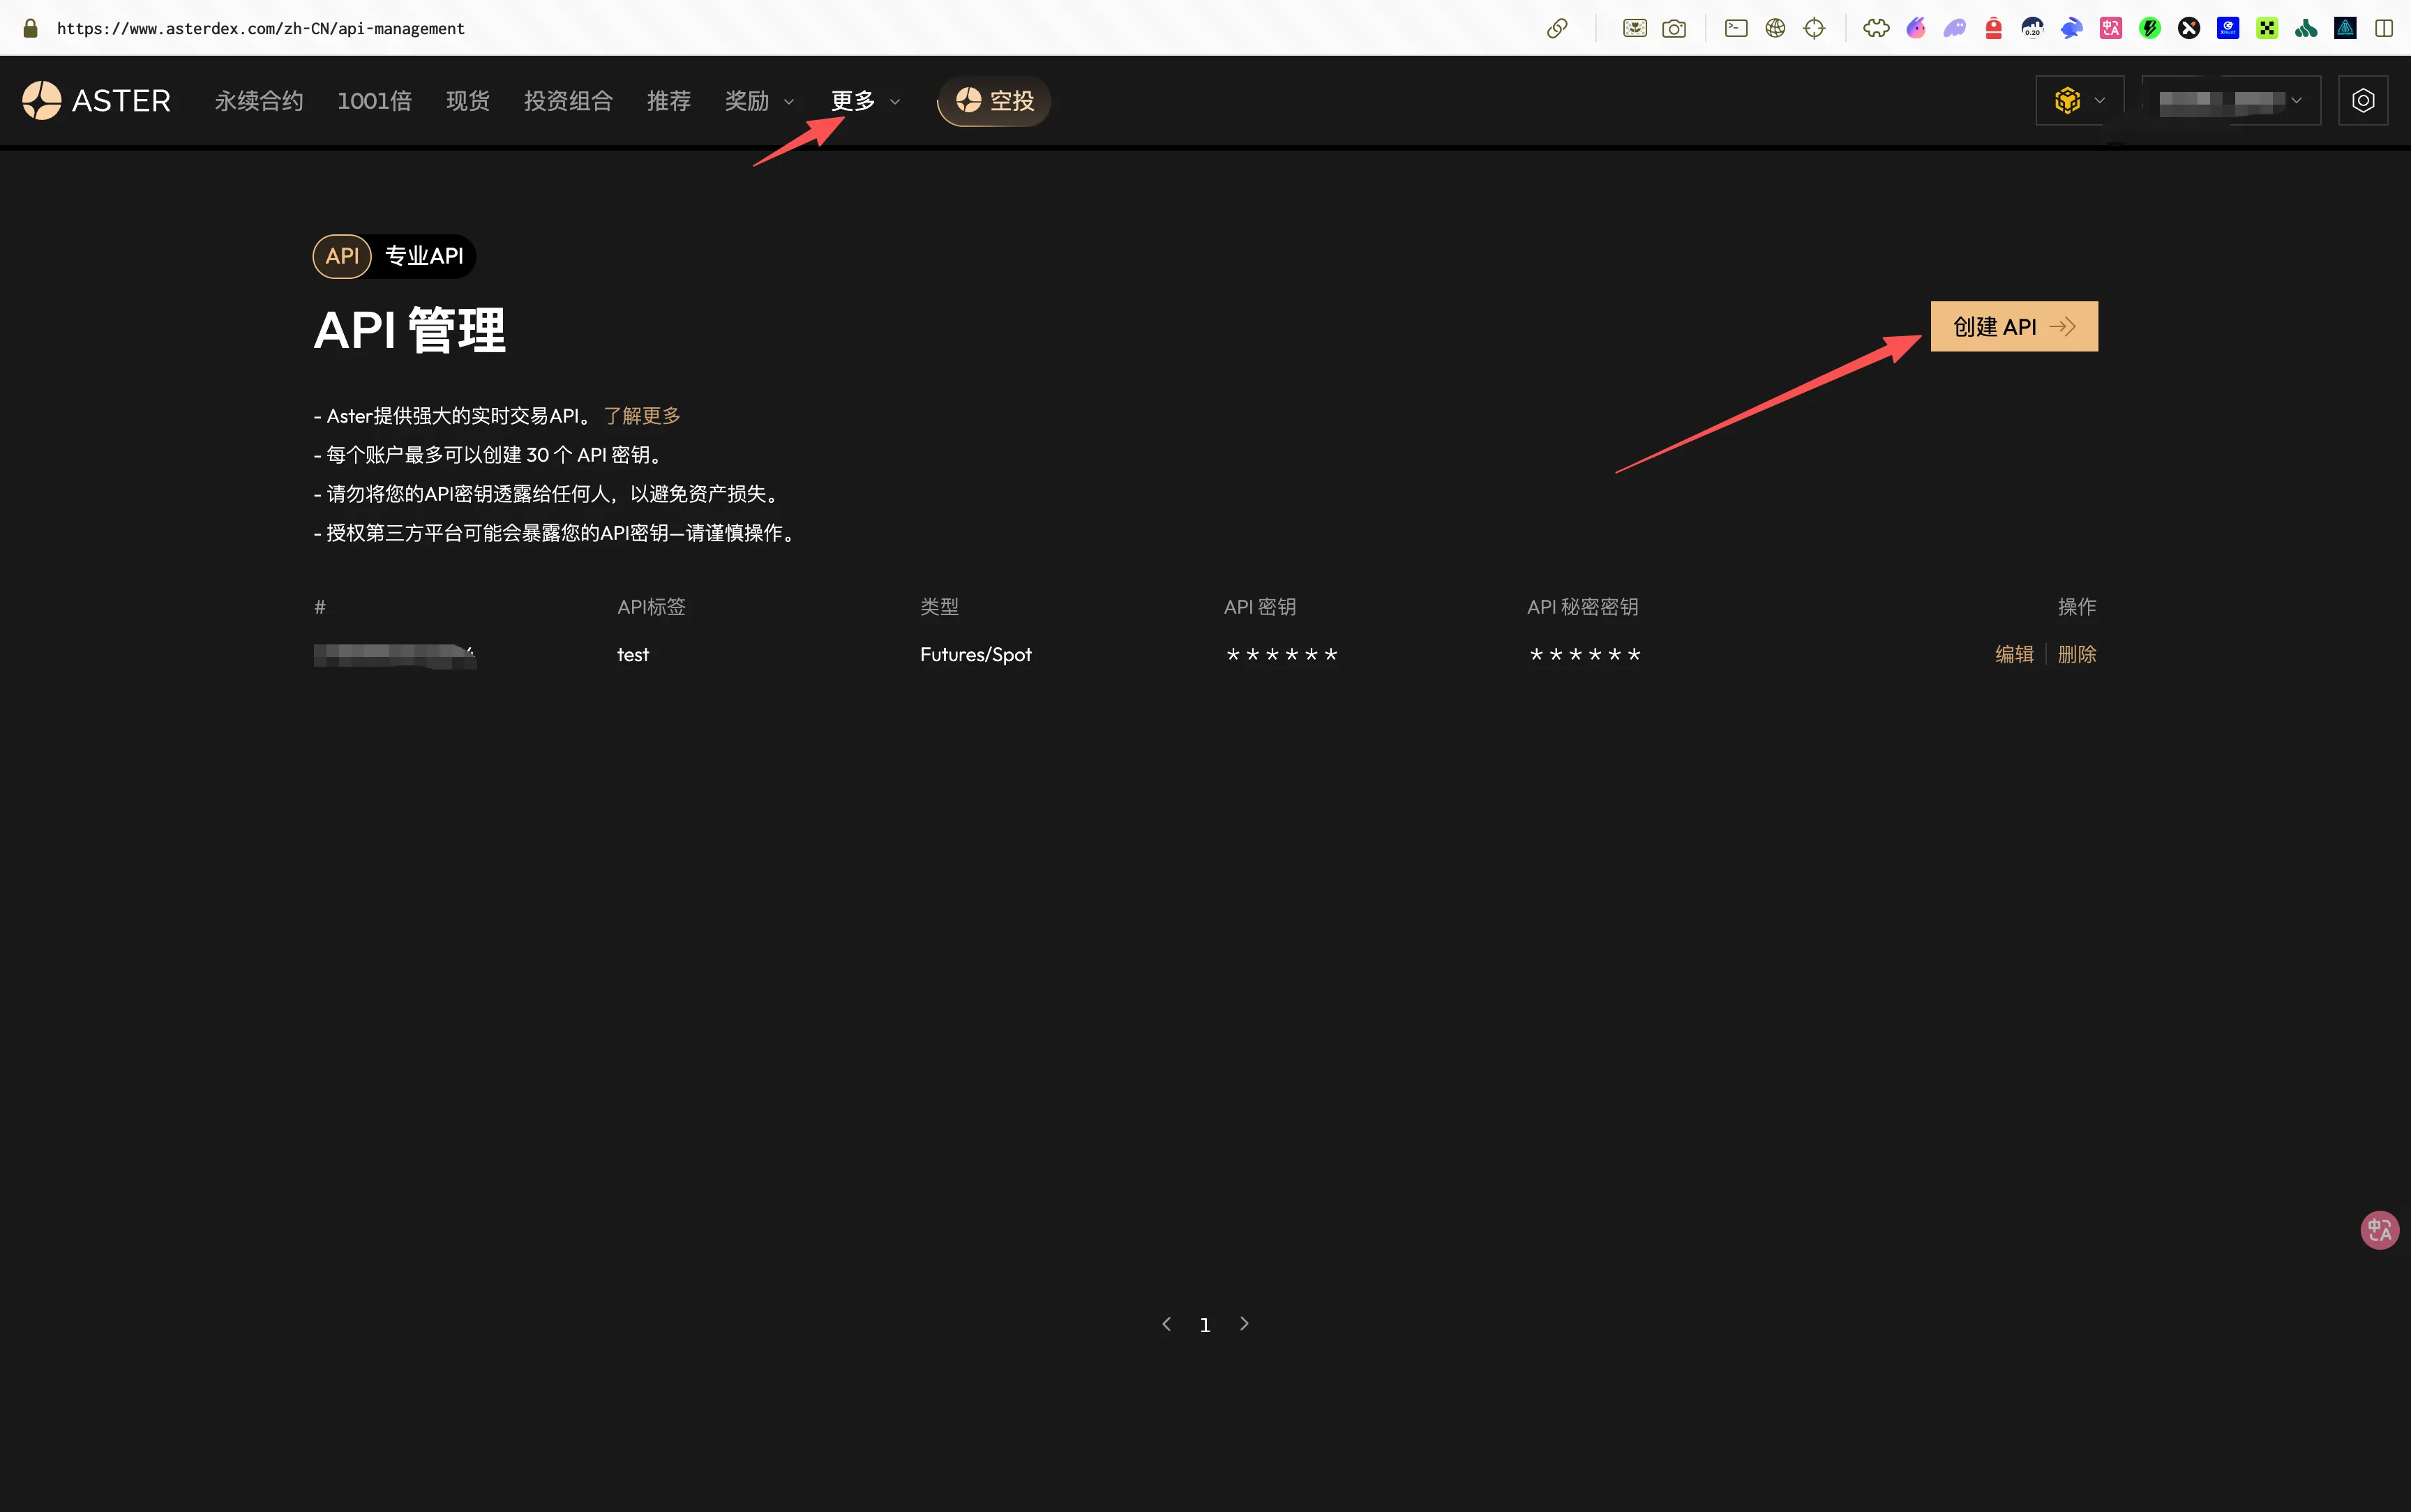2411x1512 pixels.
Task: Open the 了解更多 link
Action: [641, 415]
